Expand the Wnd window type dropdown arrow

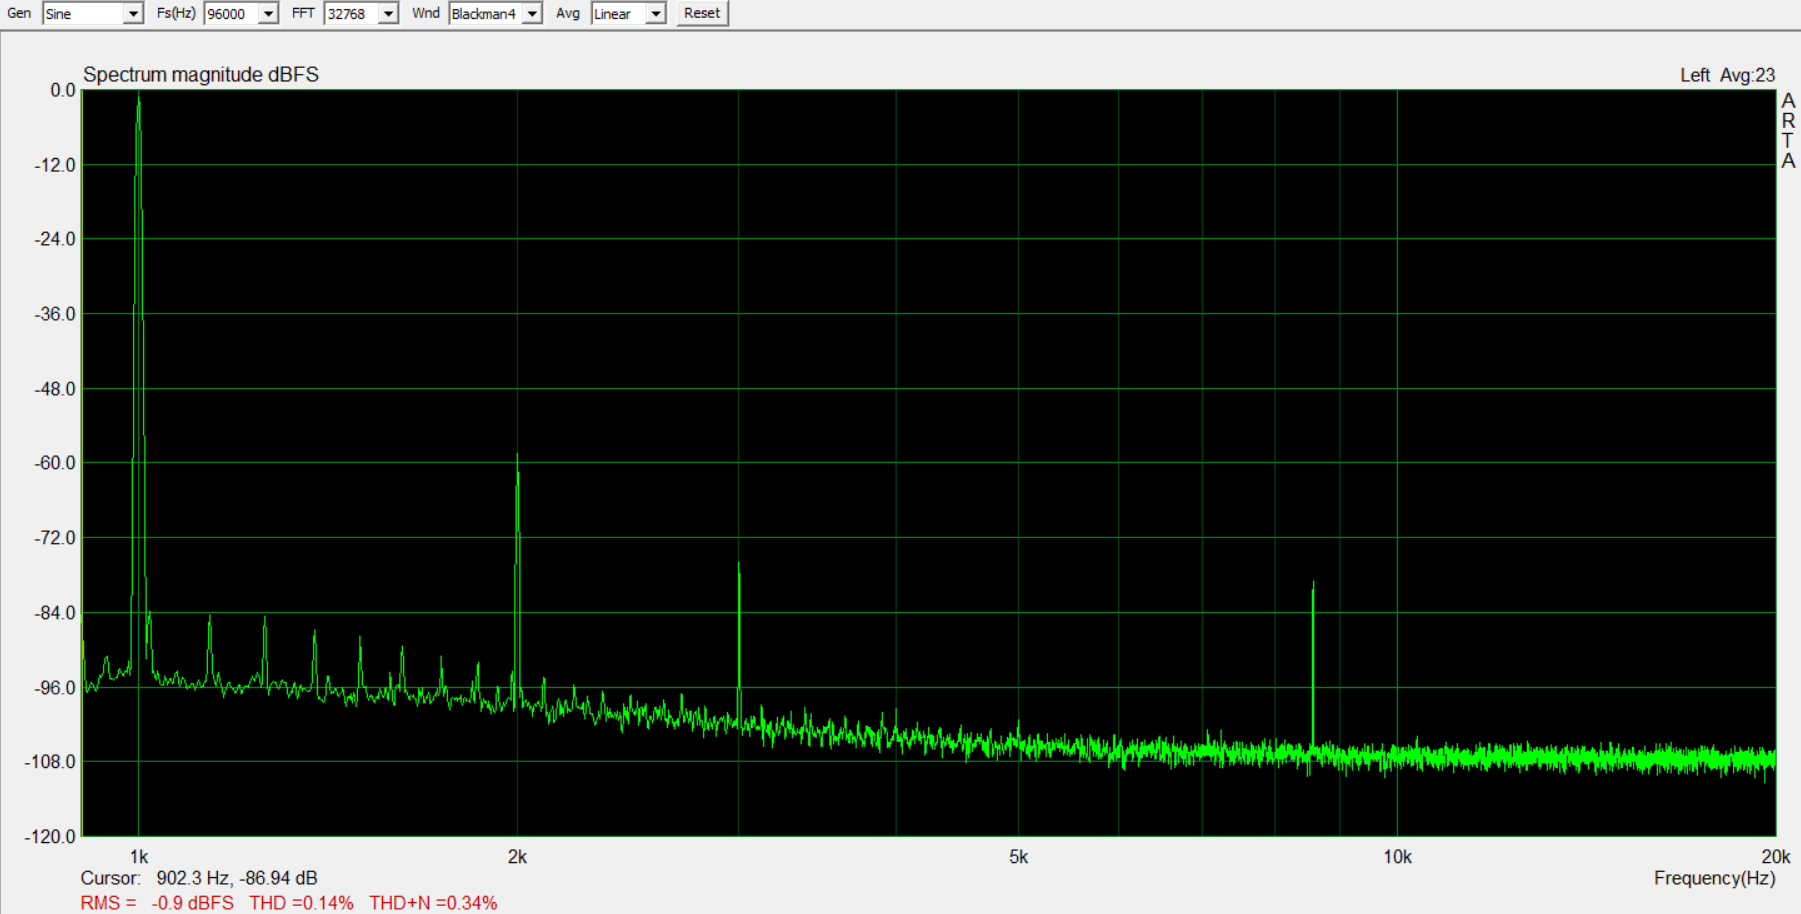(x=532, y=14)
